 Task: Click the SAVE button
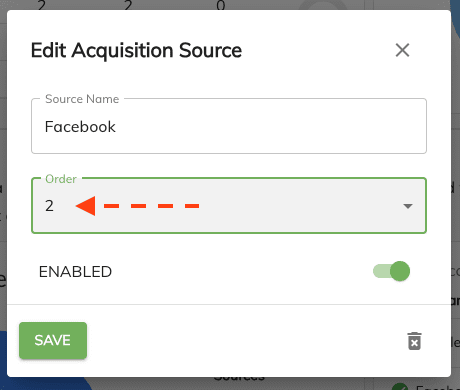pyautogui.click(x=53, y=340)
